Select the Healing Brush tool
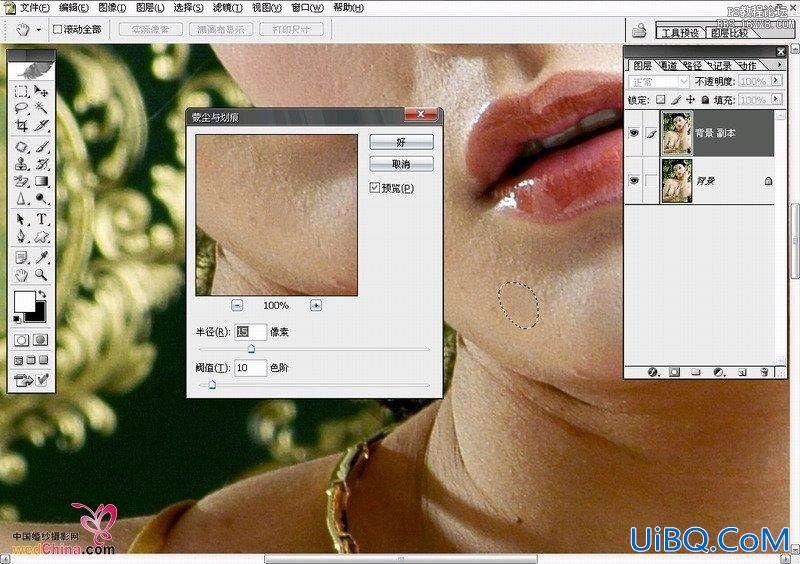 tap(21, 148)
